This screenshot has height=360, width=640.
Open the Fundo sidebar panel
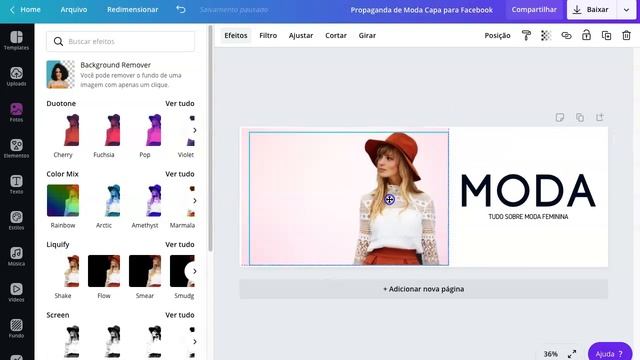pyautogui.click(x=16, y=328)
